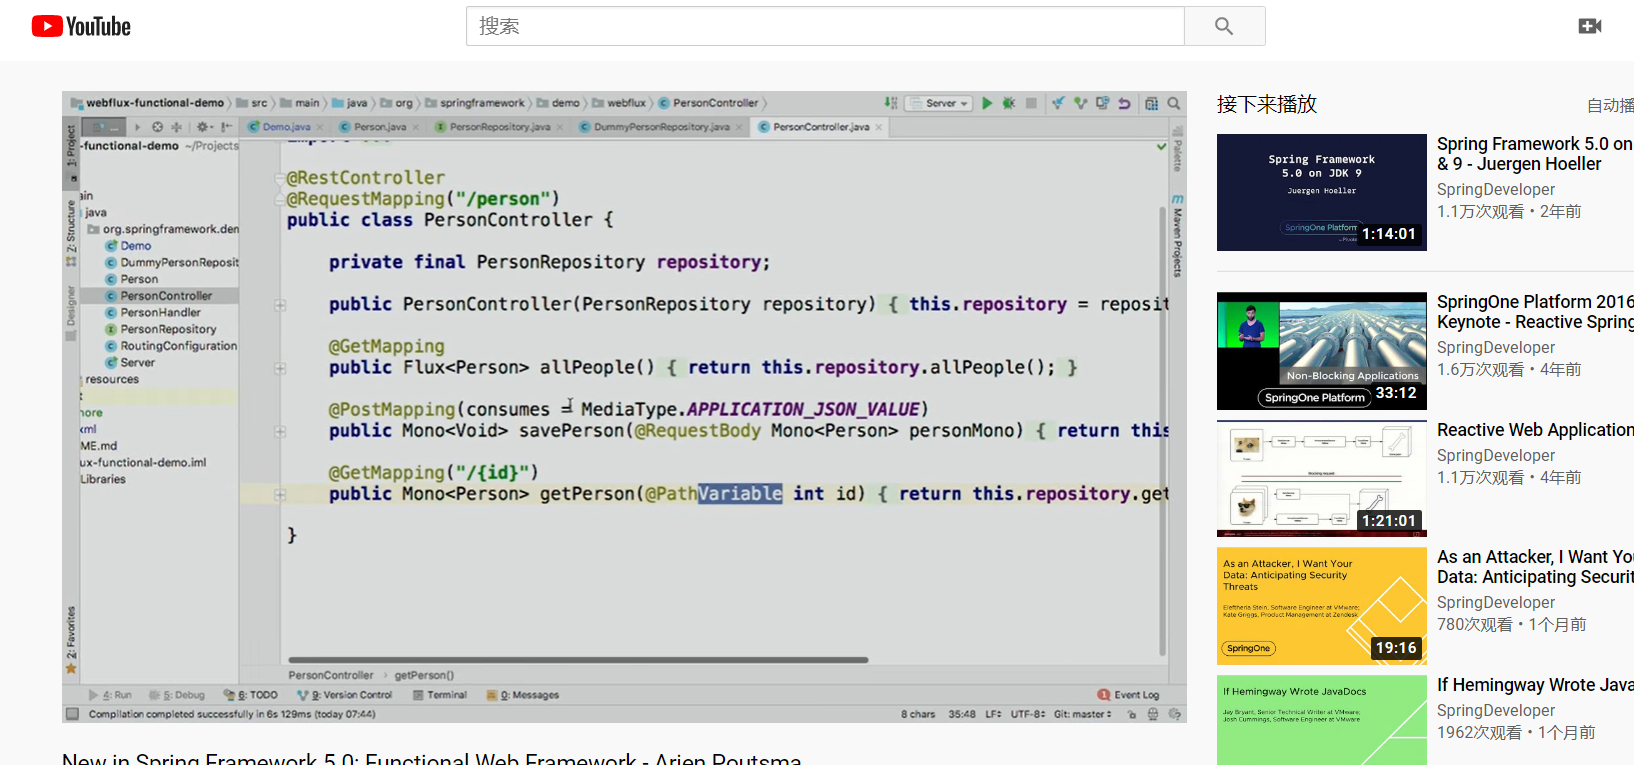Open Project Structure icon in IDE toolbar
This screenshot has height=765, width=1634.
(x=1152, y=103)
